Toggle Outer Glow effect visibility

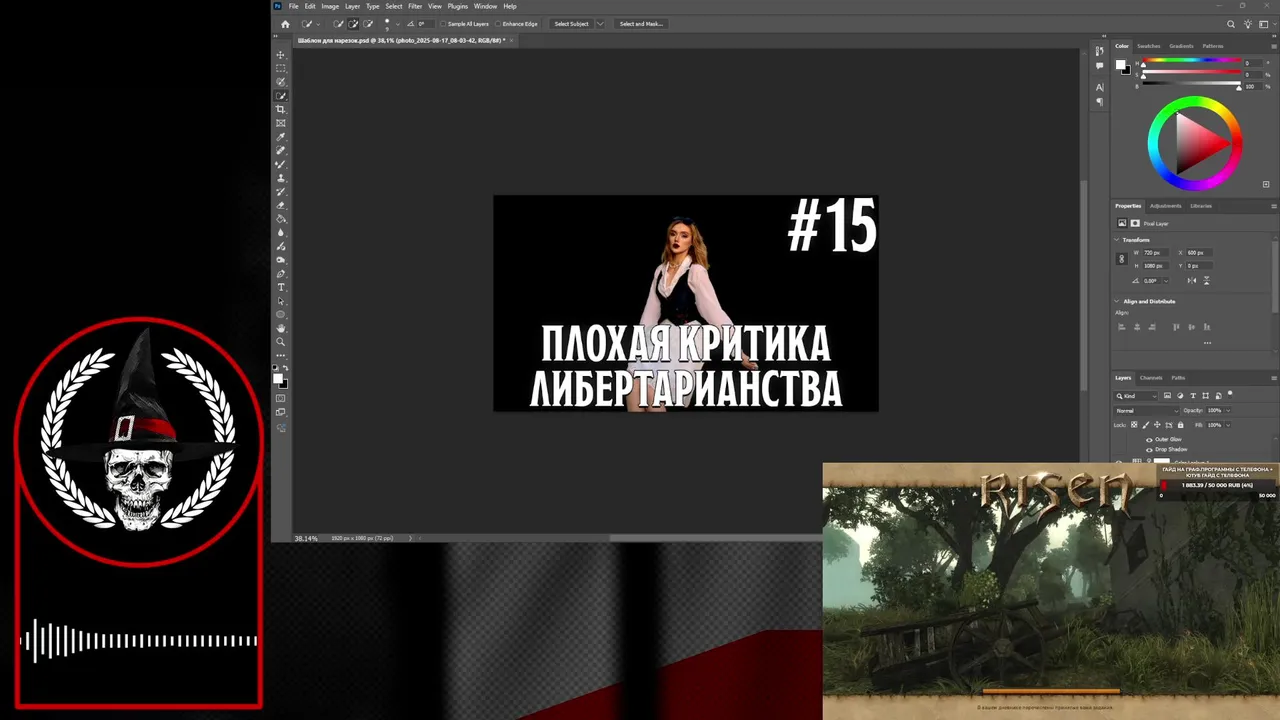coord(1149,440)
